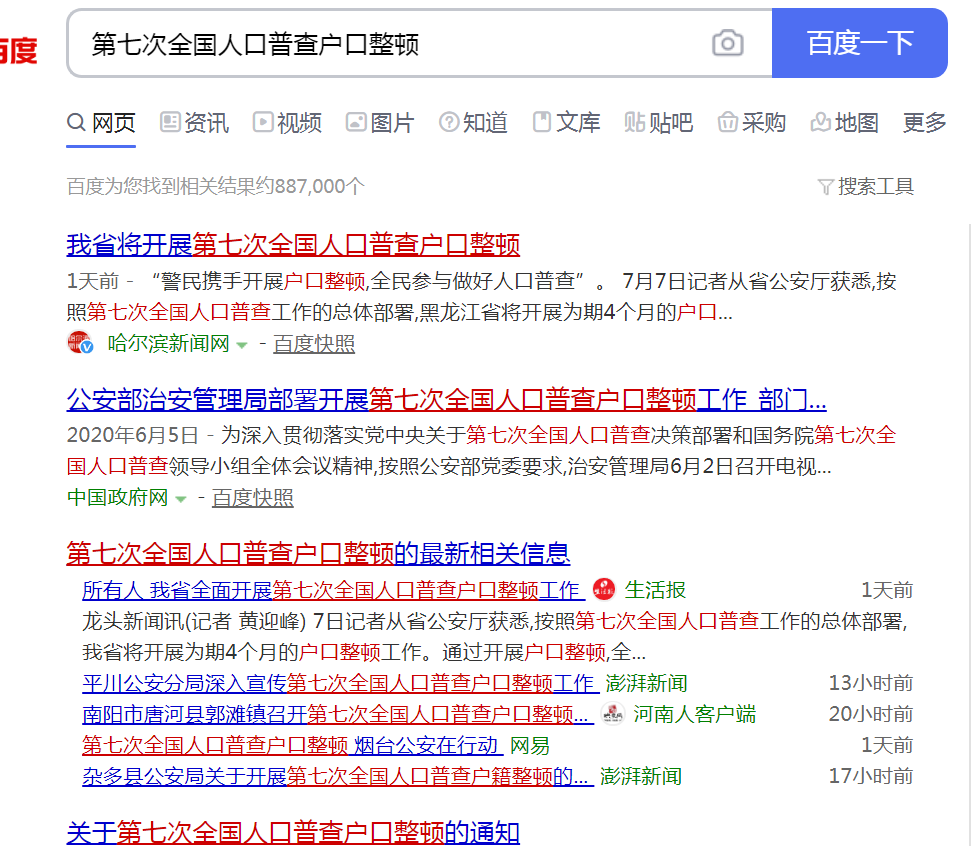974x846 pixels.
Task: Click the 13小时前 timestamp
Action: point(870,683)
